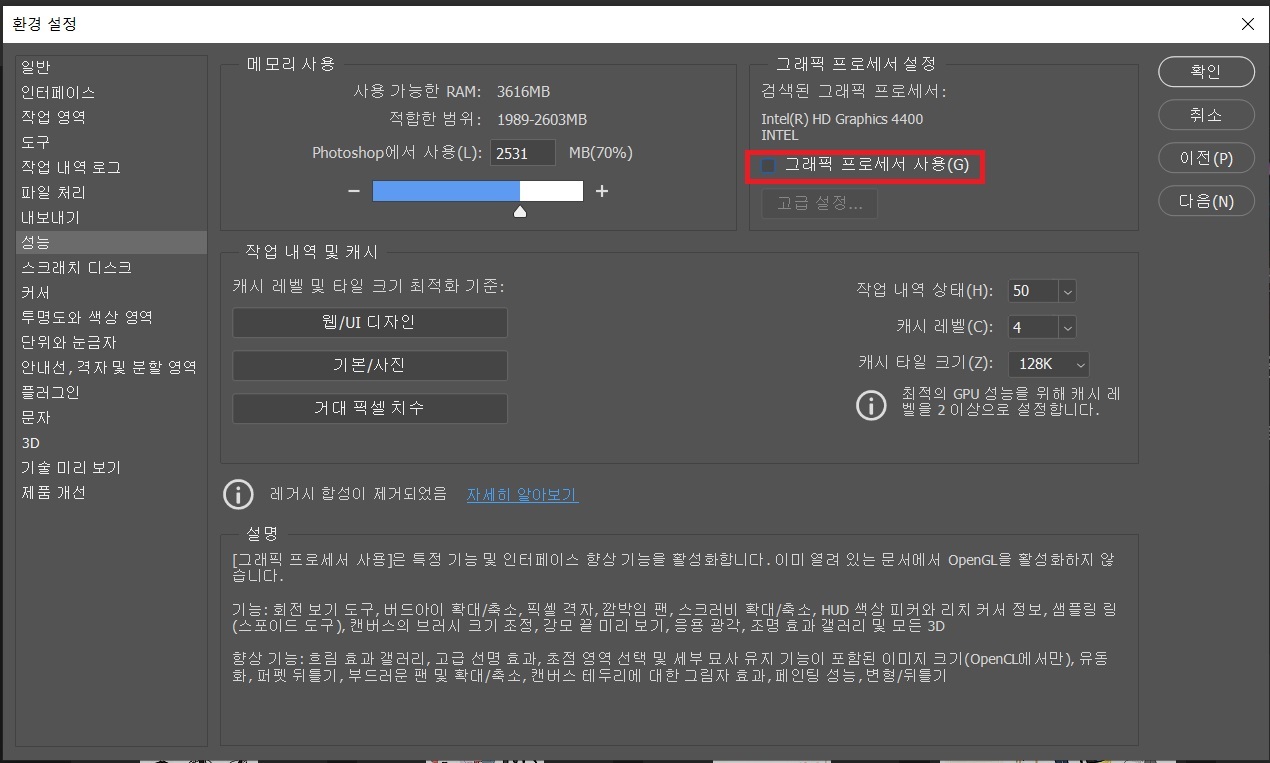The image size is (1270, 763).
Task: Open 스크래치 디스크 settings
Action: tap(76, 267)
